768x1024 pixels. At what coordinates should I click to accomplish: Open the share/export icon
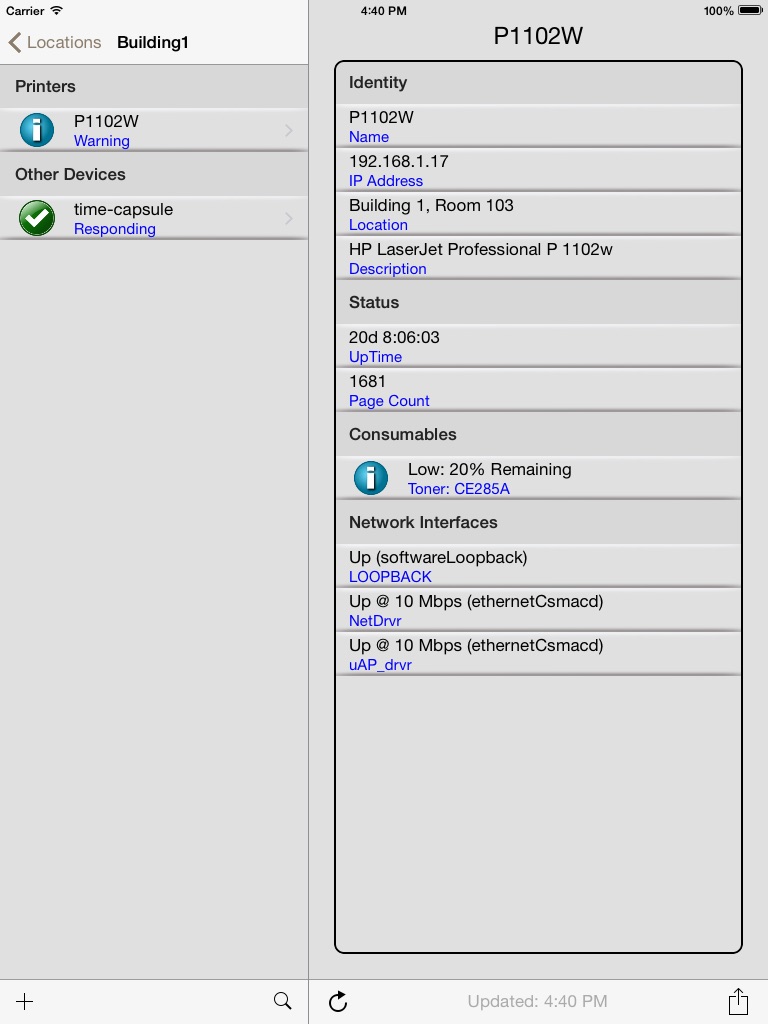[x=738, y=1000]
